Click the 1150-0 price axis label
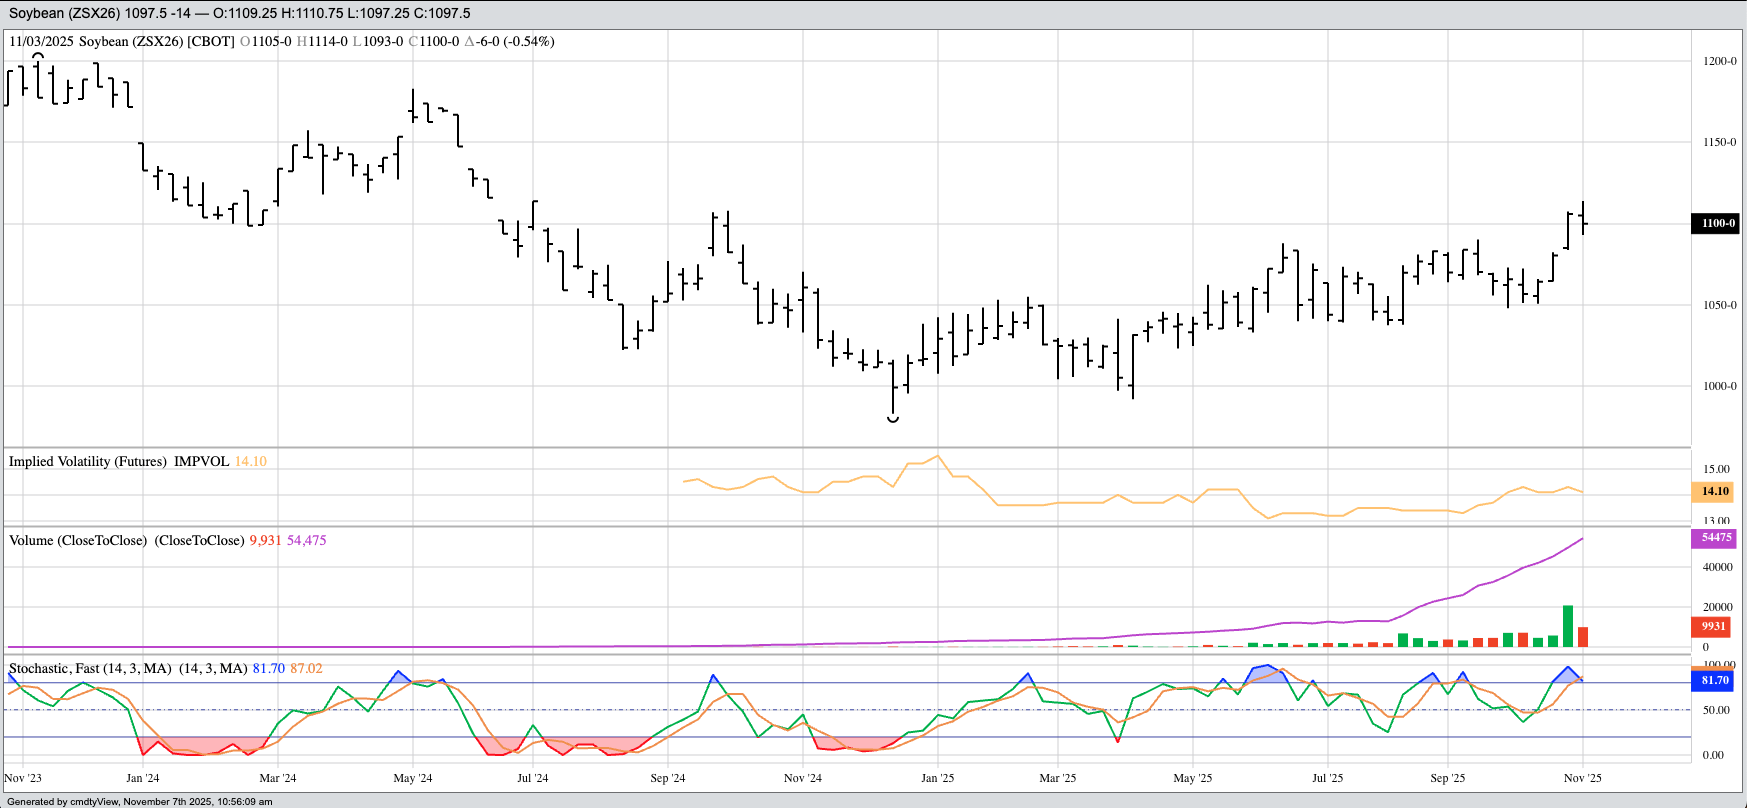Image resolution: width=1747 pixels, height=808 pixels. (1720, 142)
